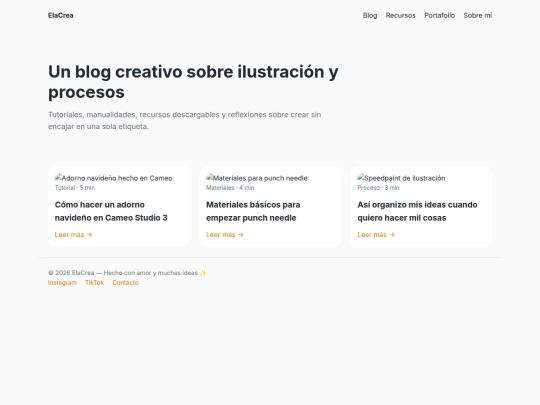Image resolution: width=540 pixels, height=405 pixels.
Task: Click 'Leer más' on the ideas organization card
Action: tap(376, 235)
